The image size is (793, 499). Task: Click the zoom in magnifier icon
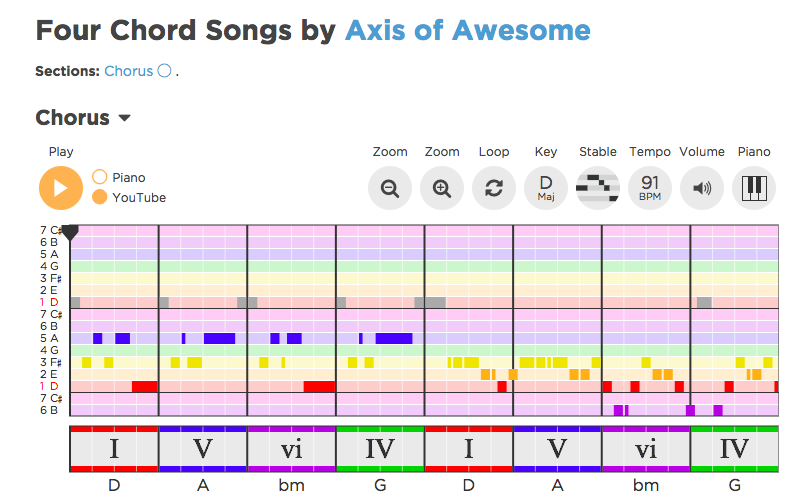point(442,188)
